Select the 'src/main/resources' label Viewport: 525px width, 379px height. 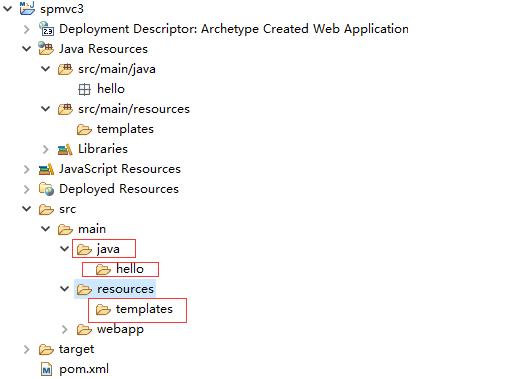134,109
